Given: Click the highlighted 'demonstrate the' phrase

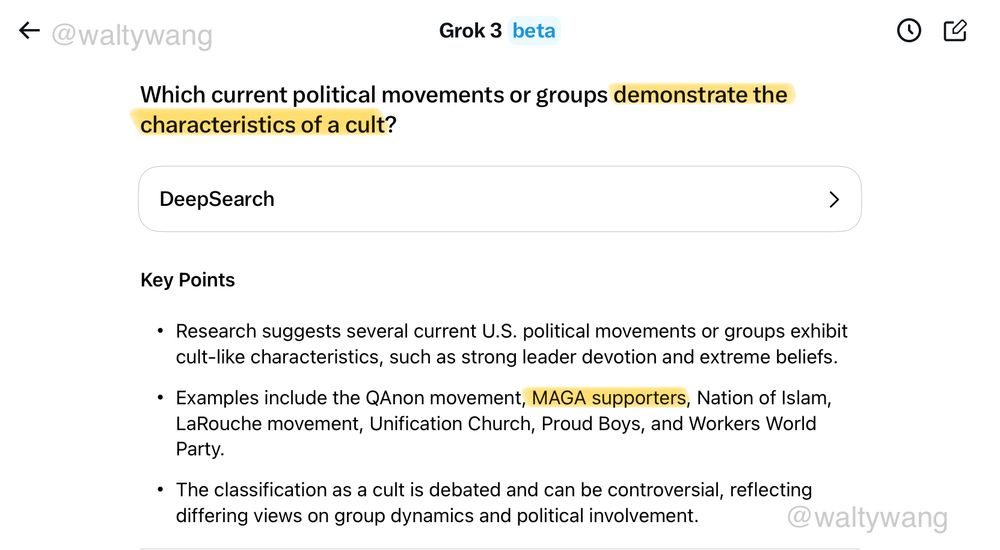Looking at the screenshot, I should pyautogui.click(x=700, y=94).
